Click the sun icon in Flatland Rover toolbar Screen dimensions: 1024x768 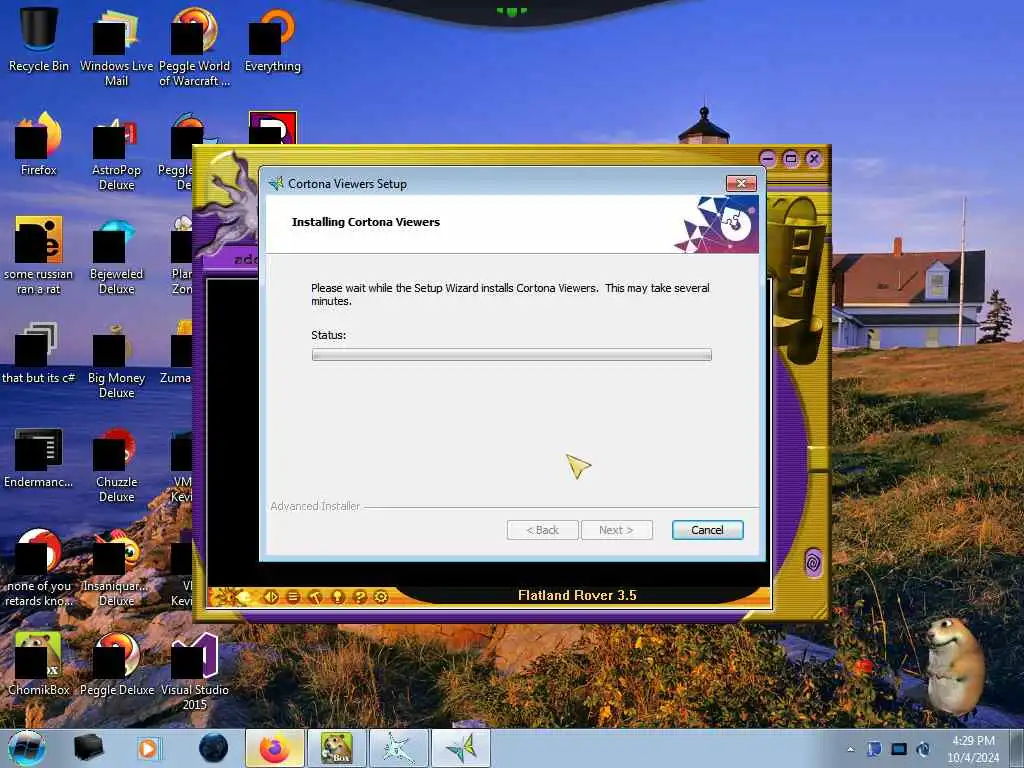point(233,596)
